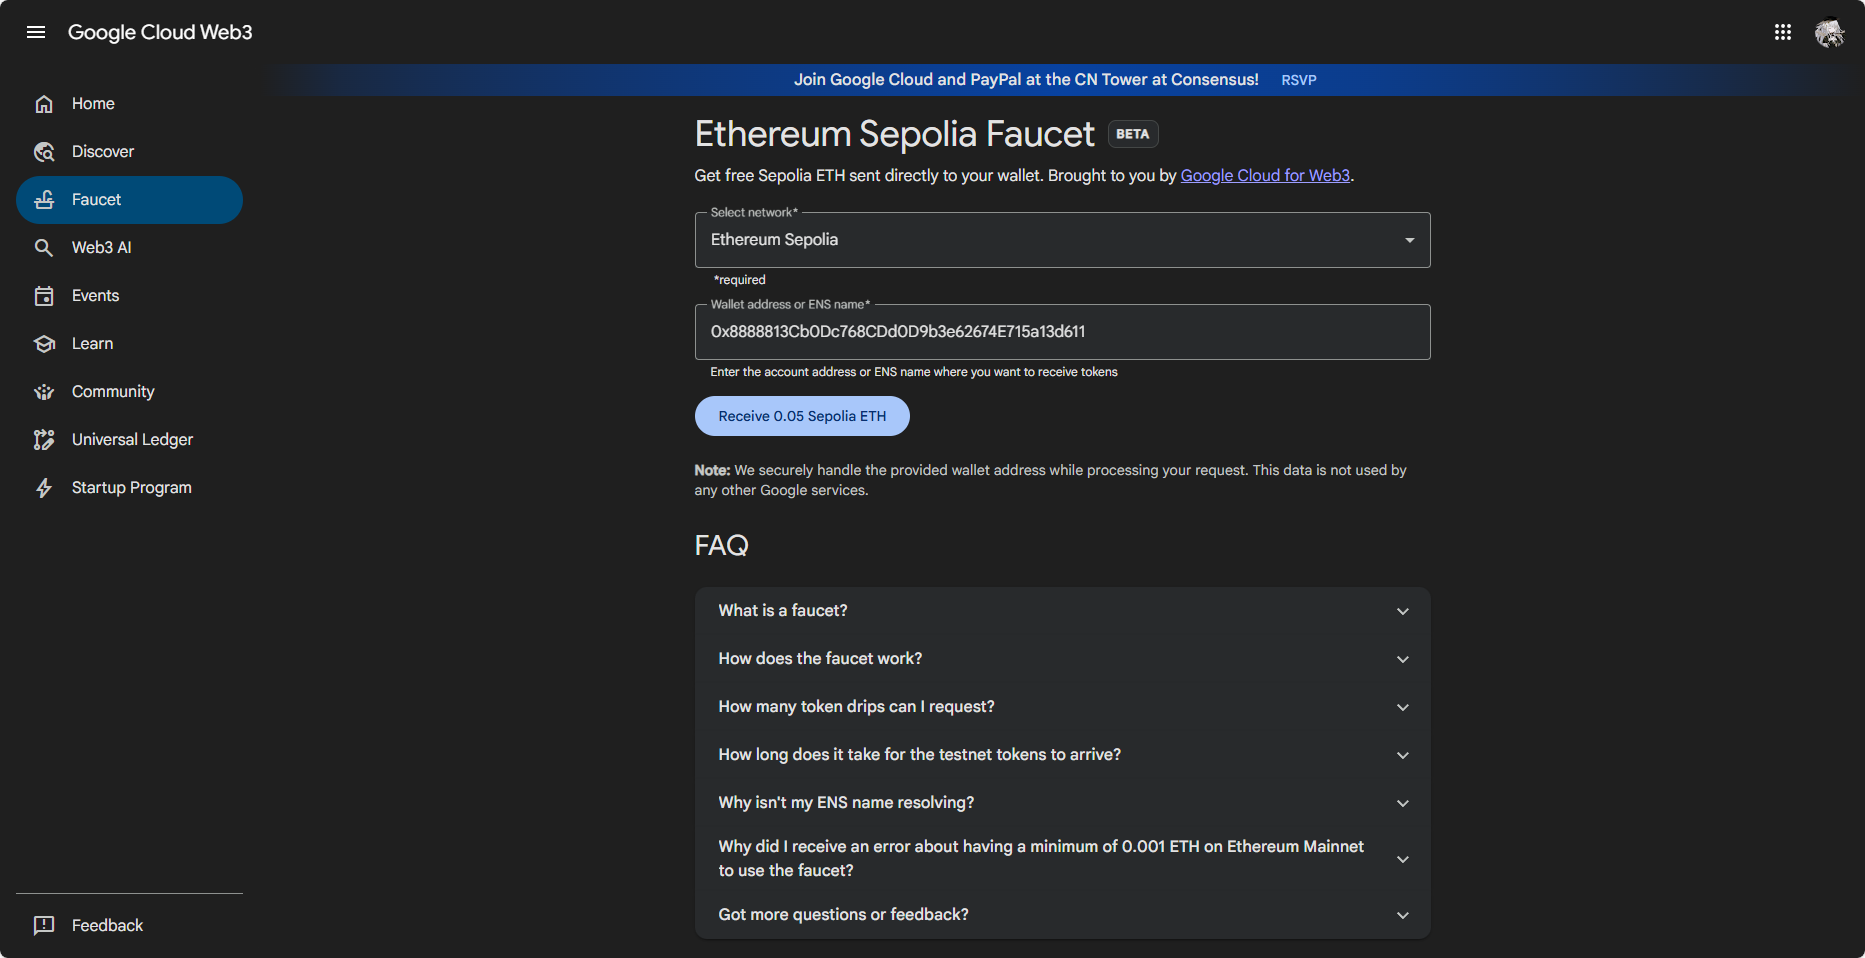Click the Receive 0.05 Sepolia ETH button
Screen dimensions: 1865x958
802,416
